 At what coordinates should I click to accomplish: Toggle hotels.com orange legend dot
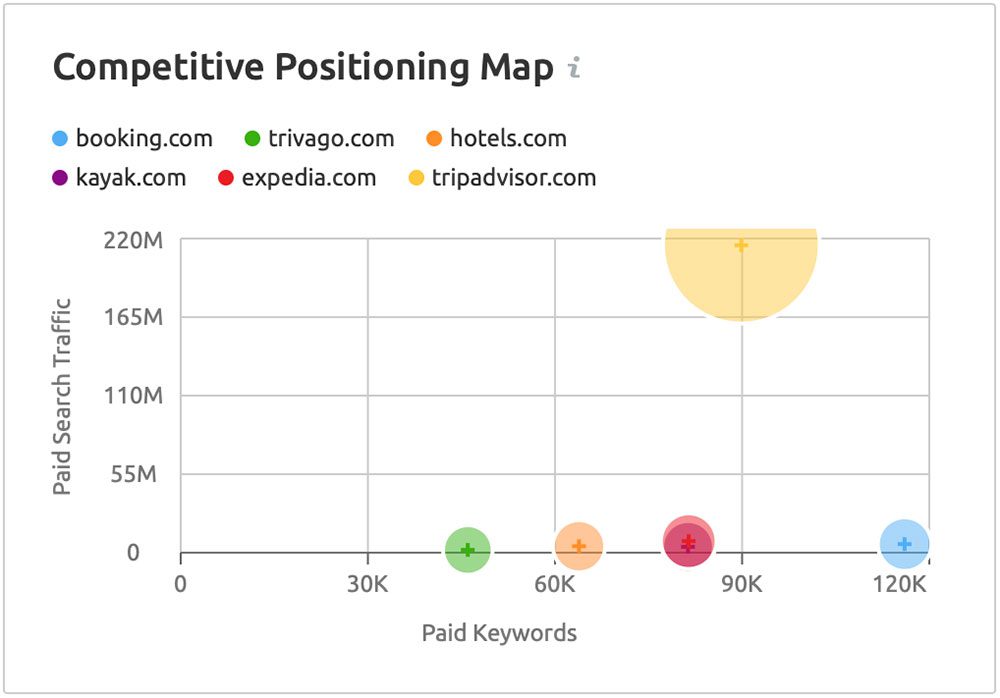pyautogui.click(x=434, y=138)
